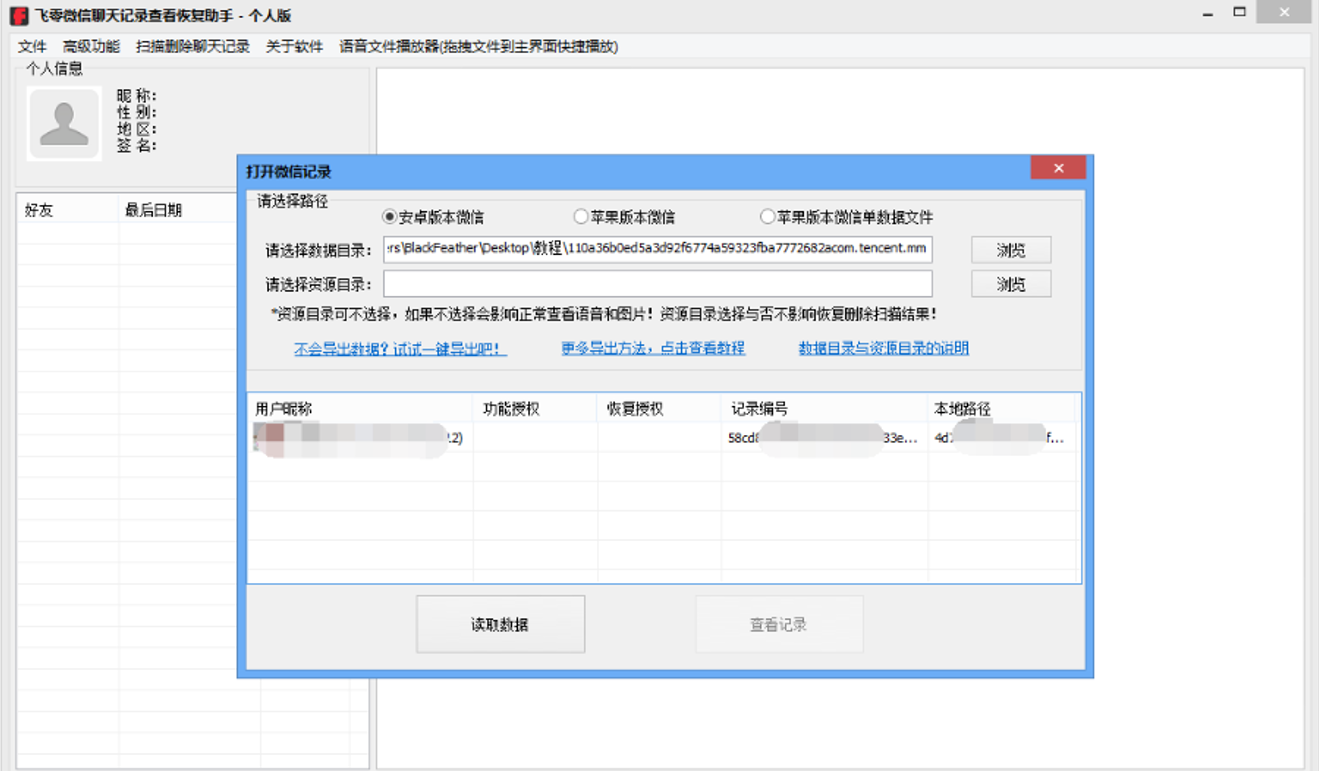Select the record row starting with 58cd
The height and width of the screenshot is (771, 1319).
[x=662, y=438]
